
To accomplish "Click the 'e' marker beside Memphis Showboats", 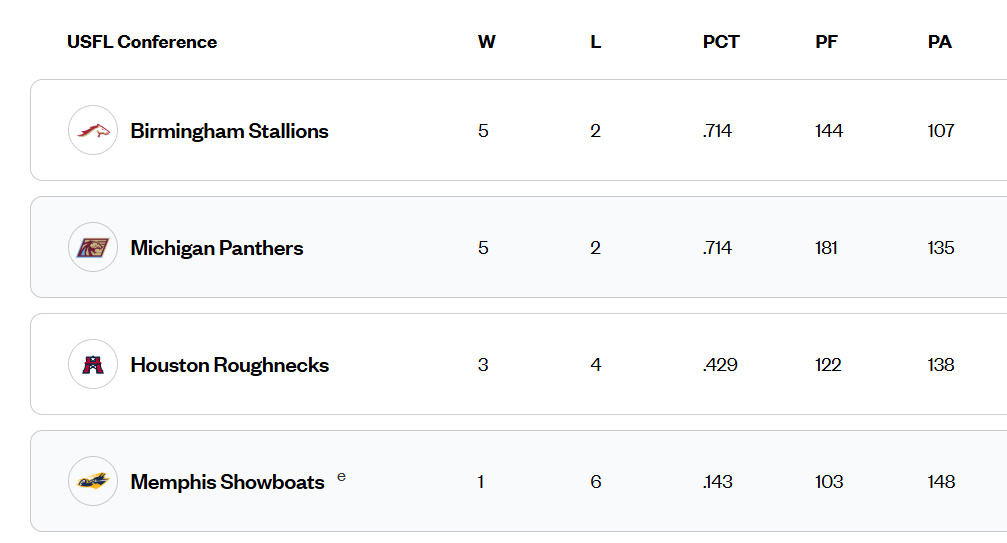I will coord(342,476).
